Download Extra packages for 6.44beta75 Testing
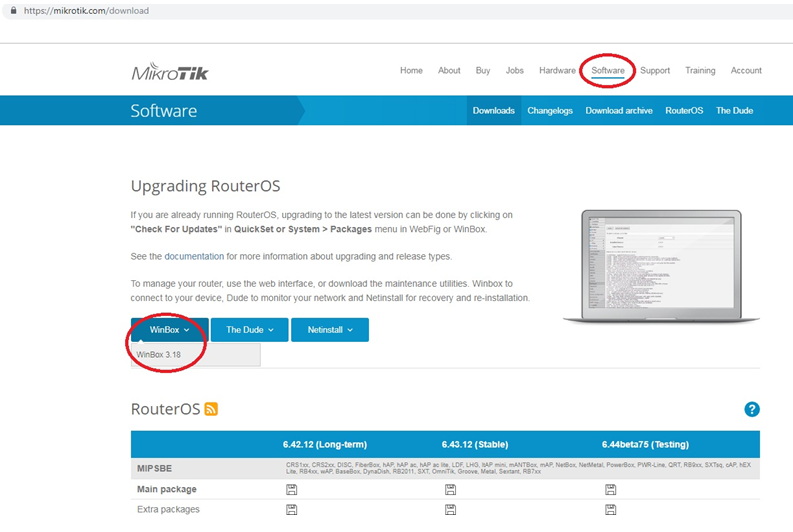This screenshot has height=532, width=793. (610, 510)
